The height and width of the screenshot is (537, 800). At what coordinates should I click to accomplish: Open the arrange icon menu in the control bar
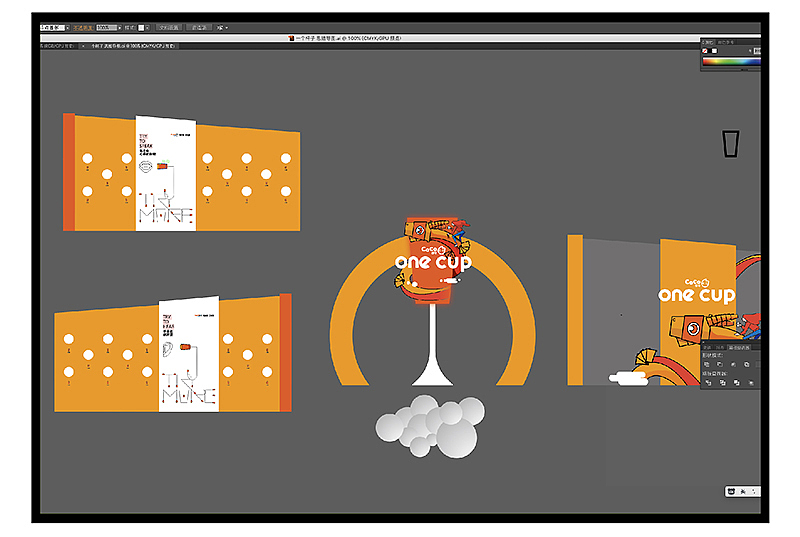pos(221,28)
